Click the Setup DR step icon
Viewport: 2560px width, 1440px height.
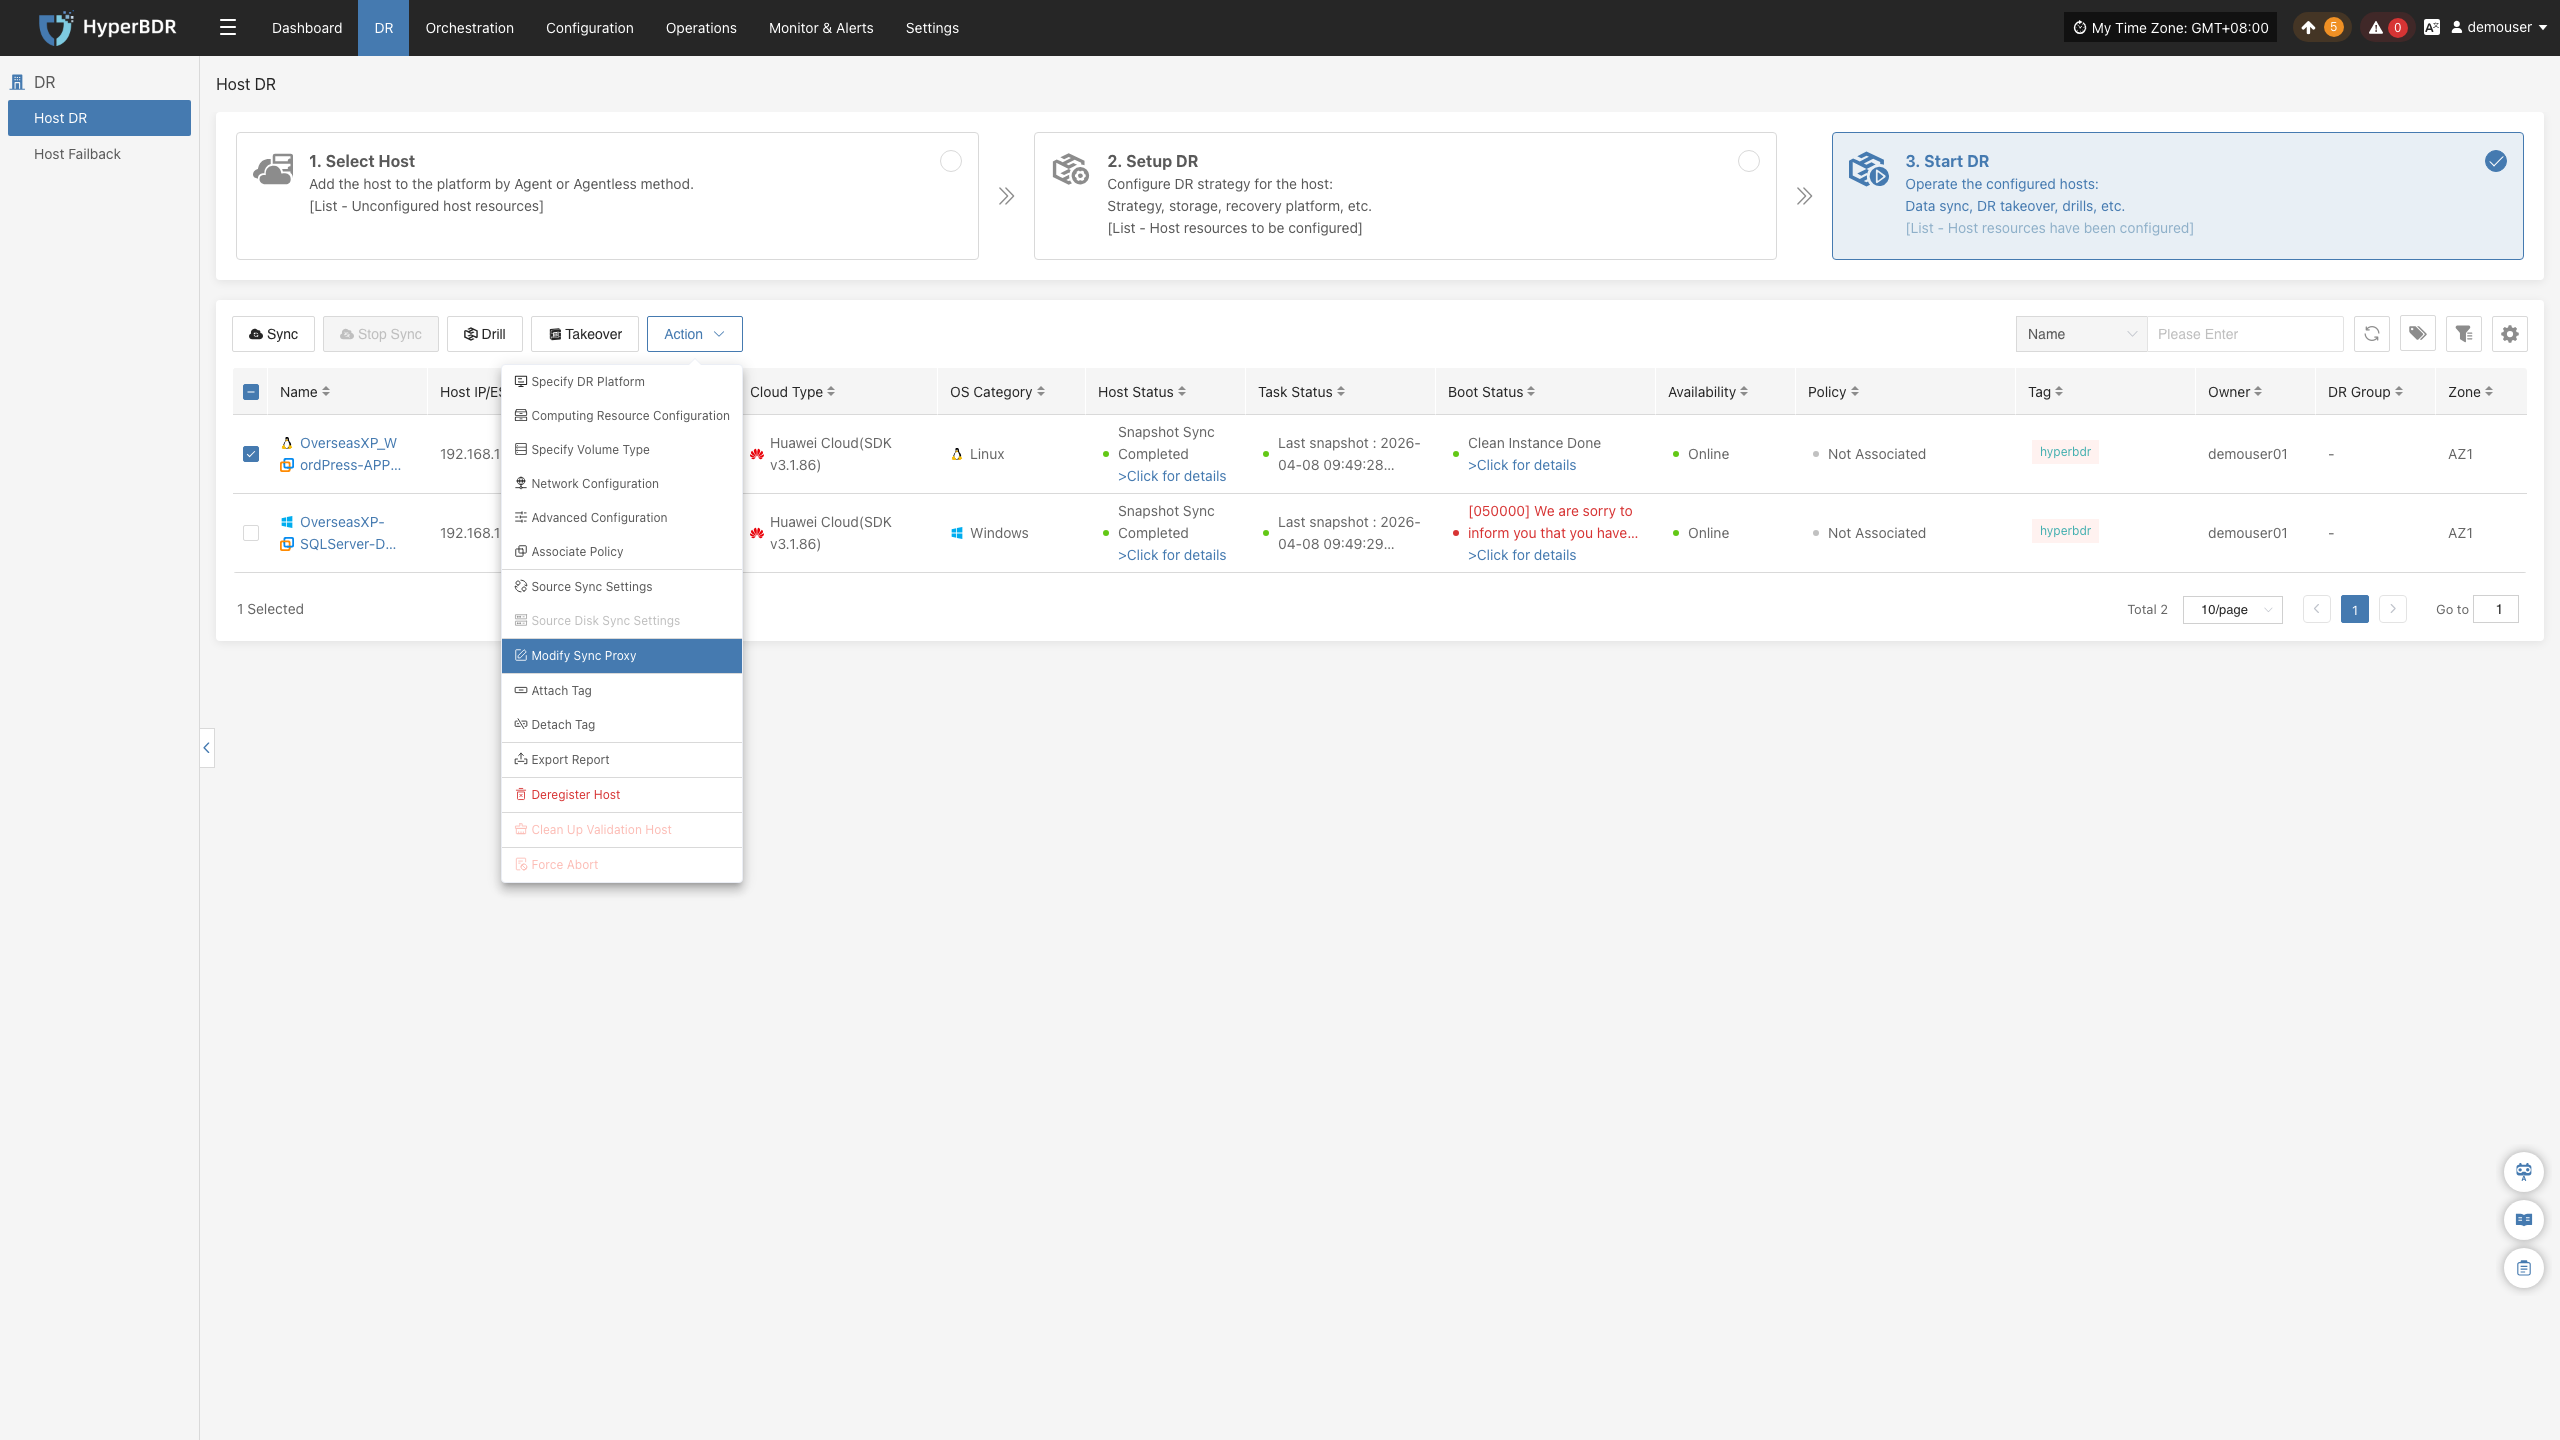[1070, 169]
